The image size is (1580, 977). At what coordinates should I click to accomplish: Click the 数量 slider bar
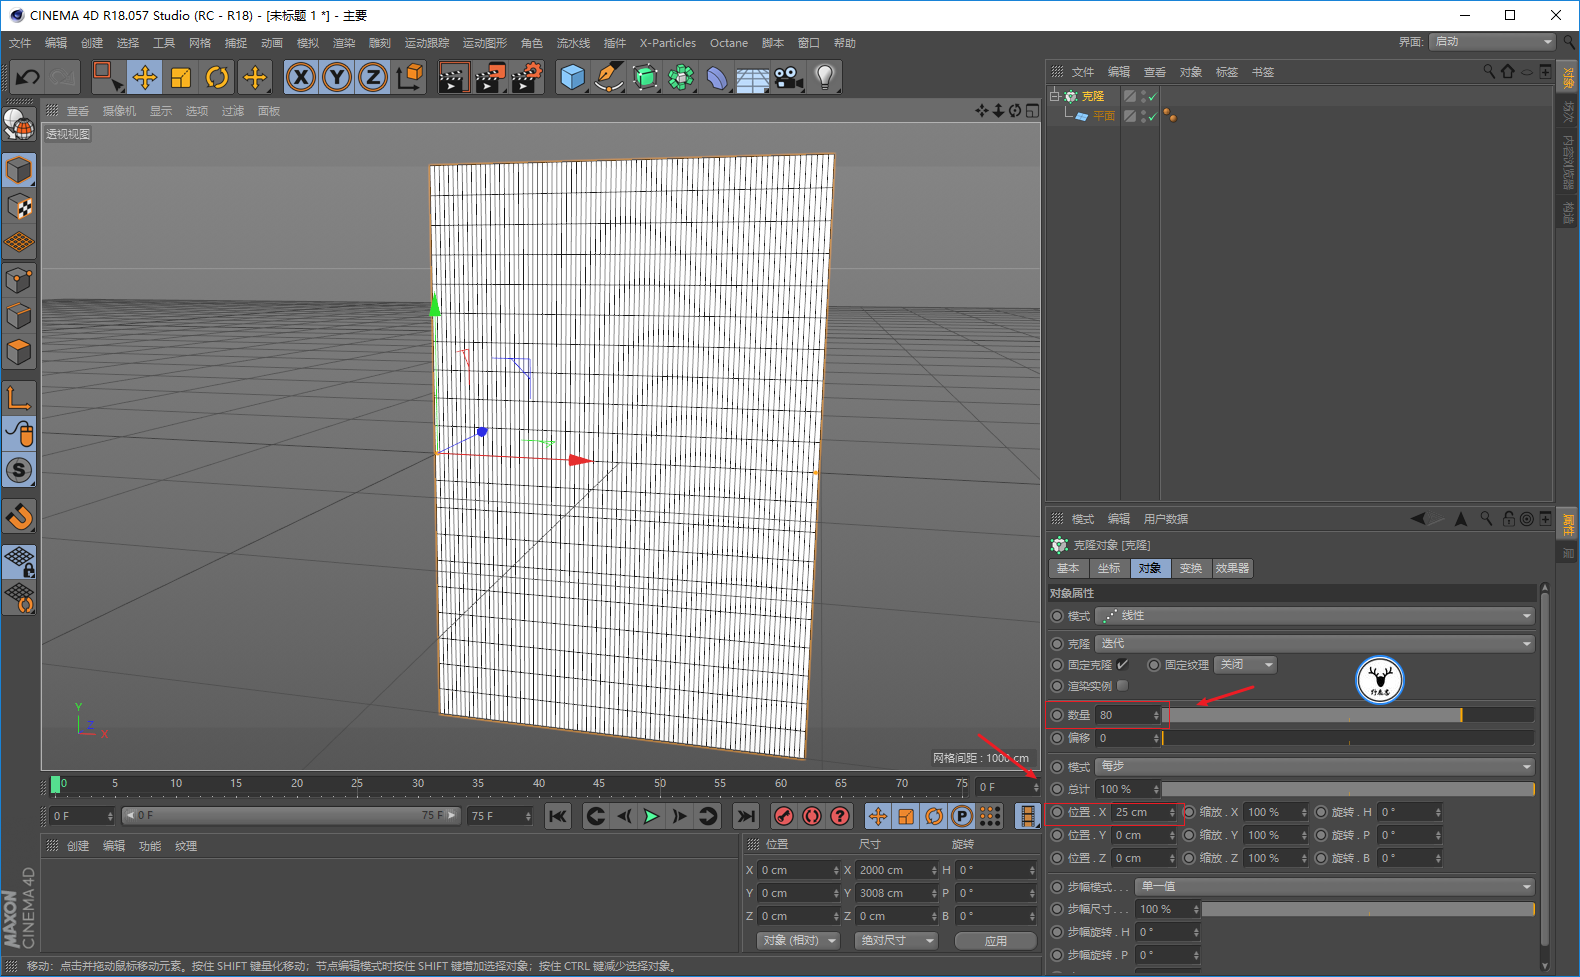click(1348, 715)
